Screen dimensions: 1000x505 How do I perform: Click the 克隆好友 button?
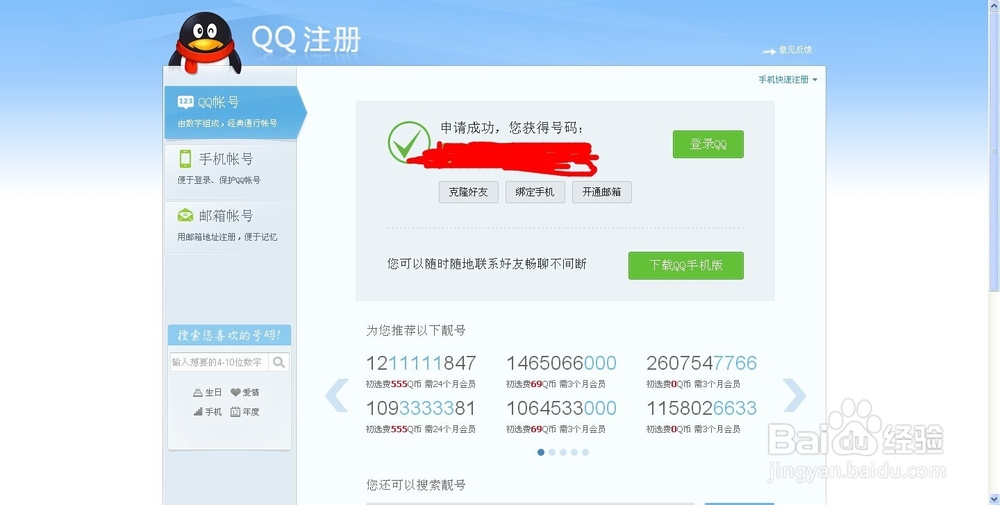[468, 192]
